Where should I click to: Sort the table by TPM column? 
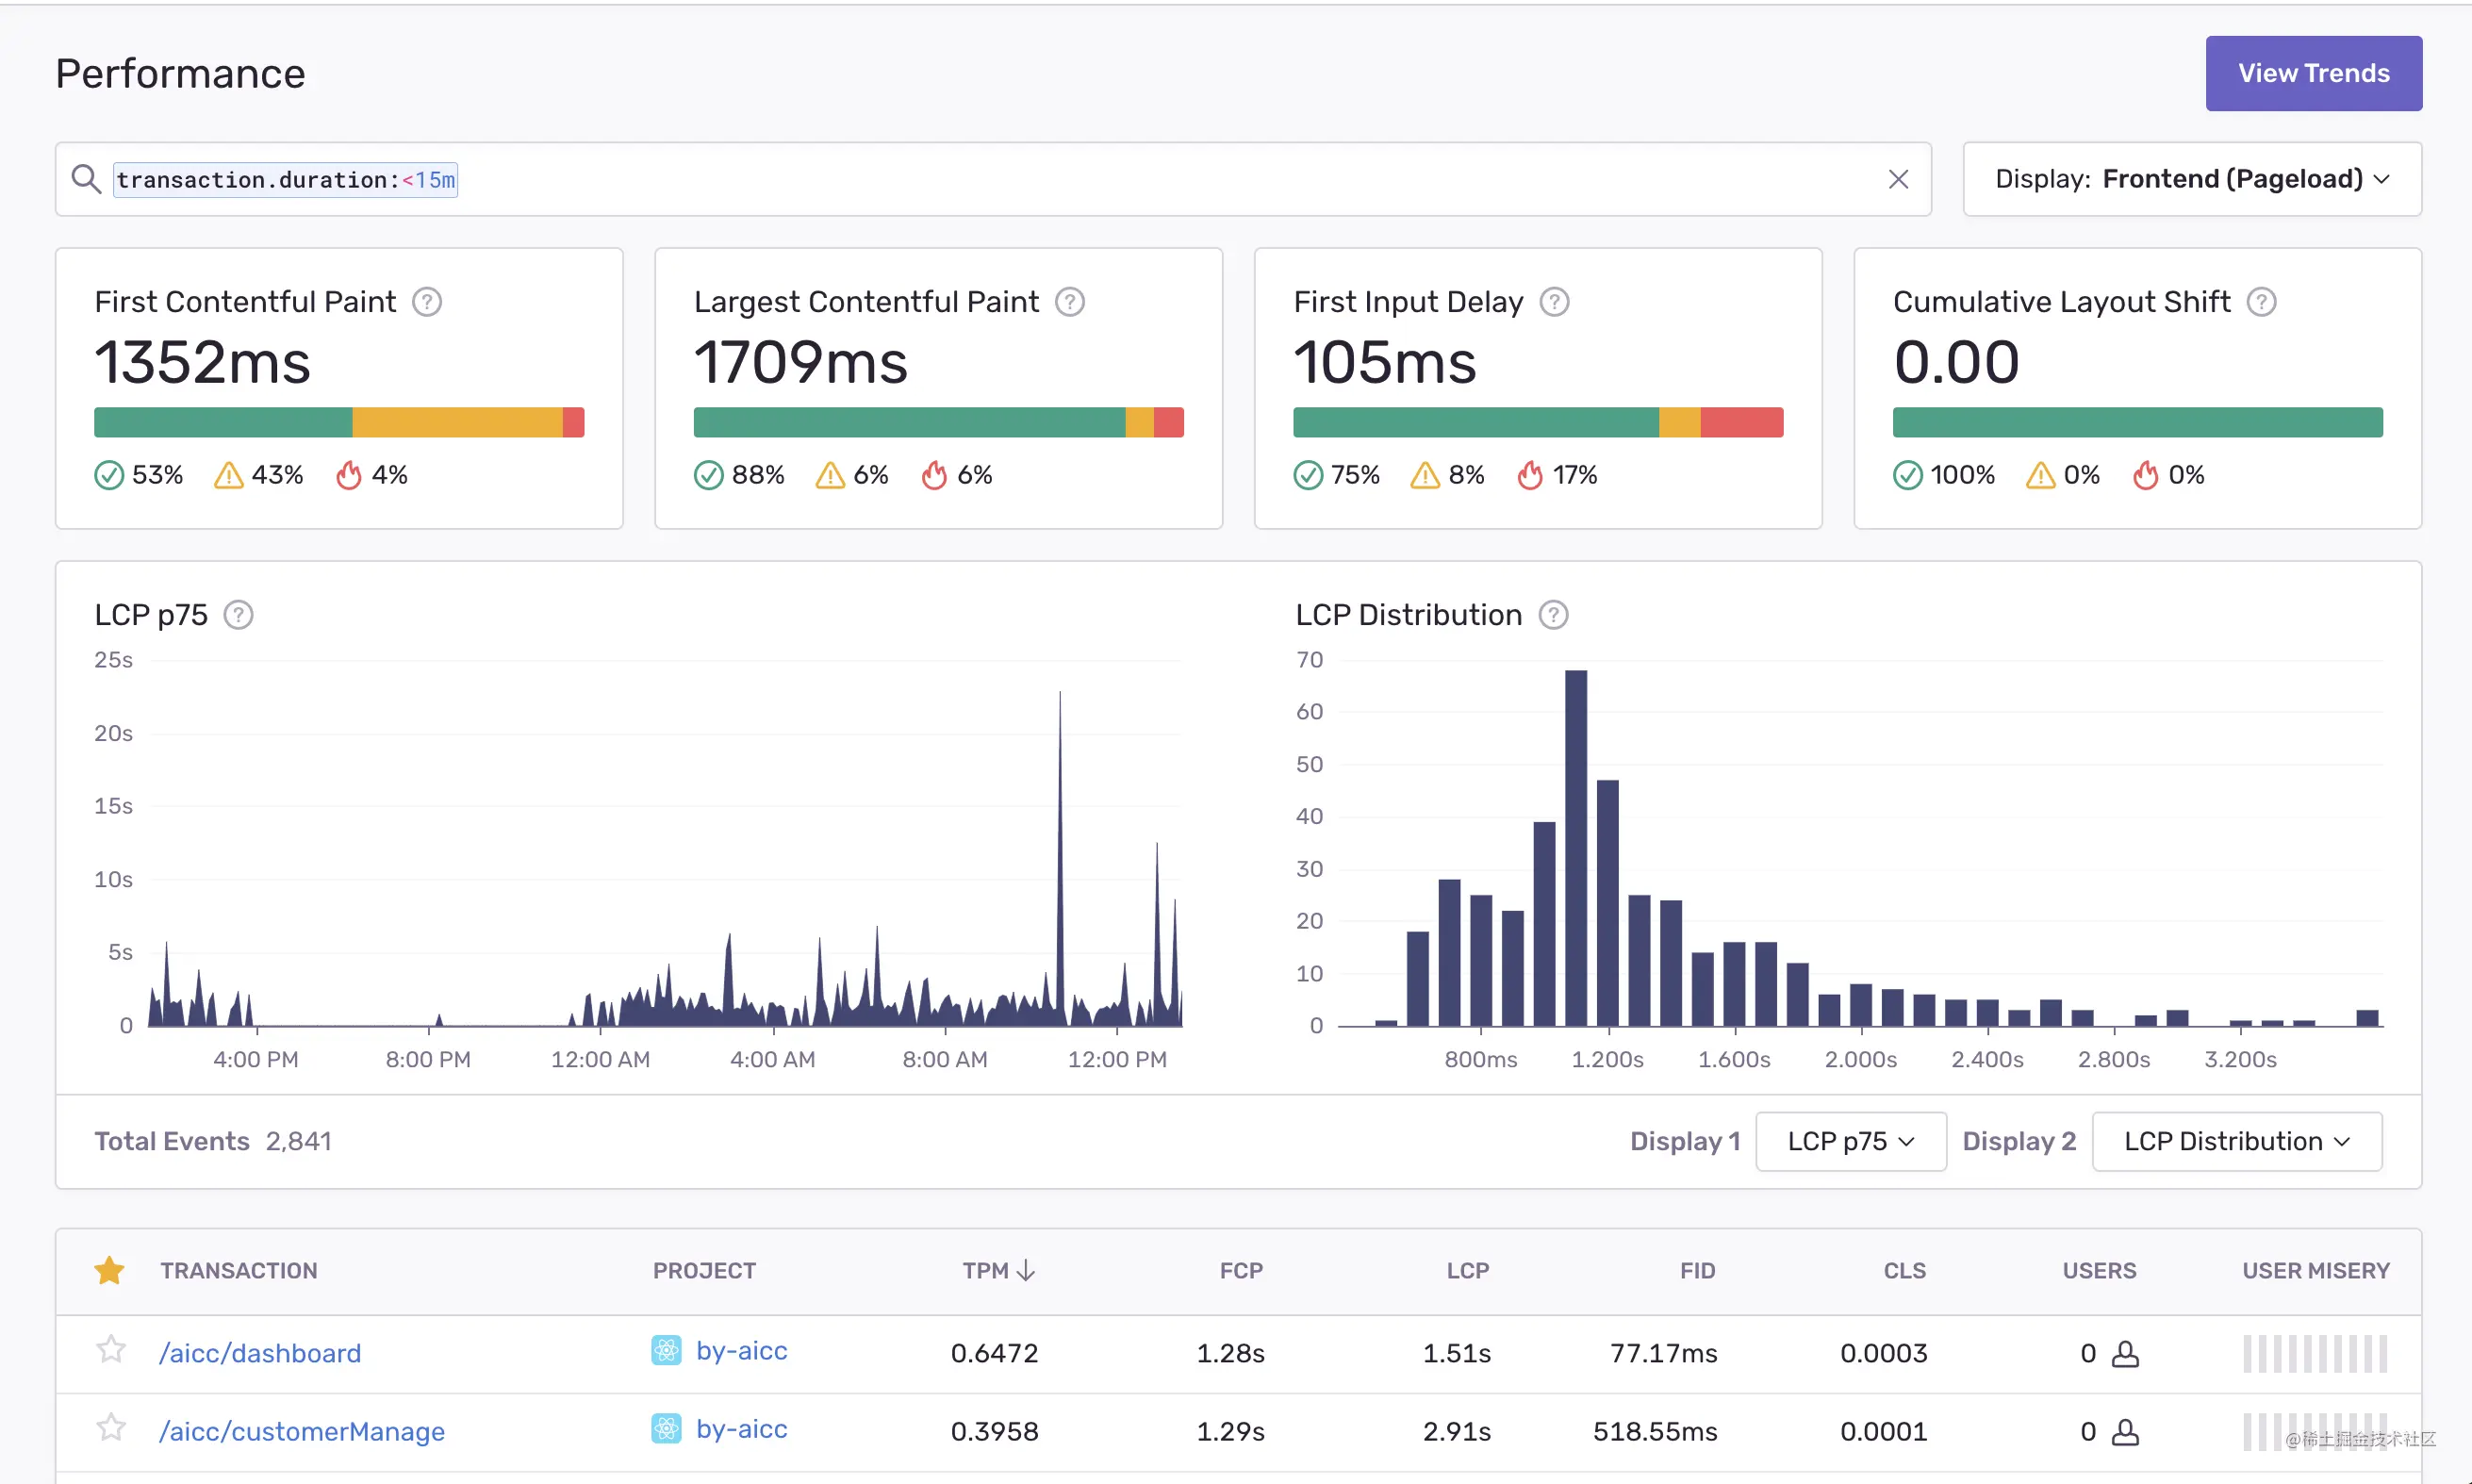998,1270
